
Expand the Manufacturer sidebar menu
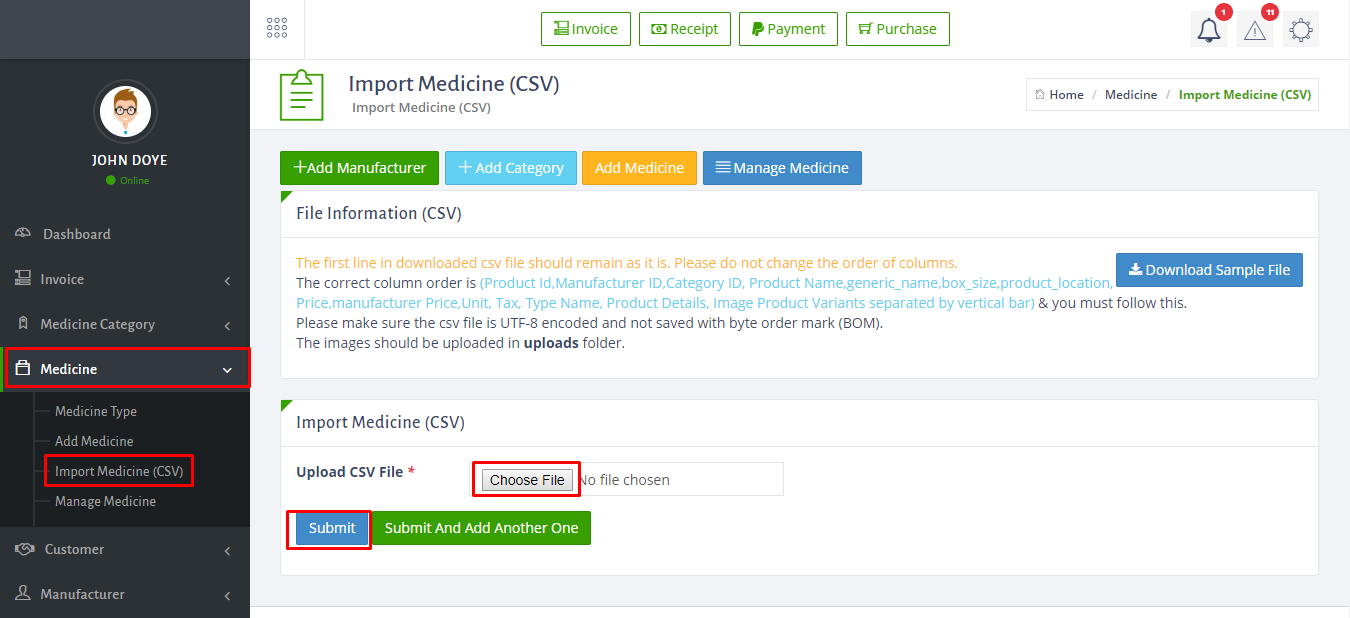tap(125, 594)
